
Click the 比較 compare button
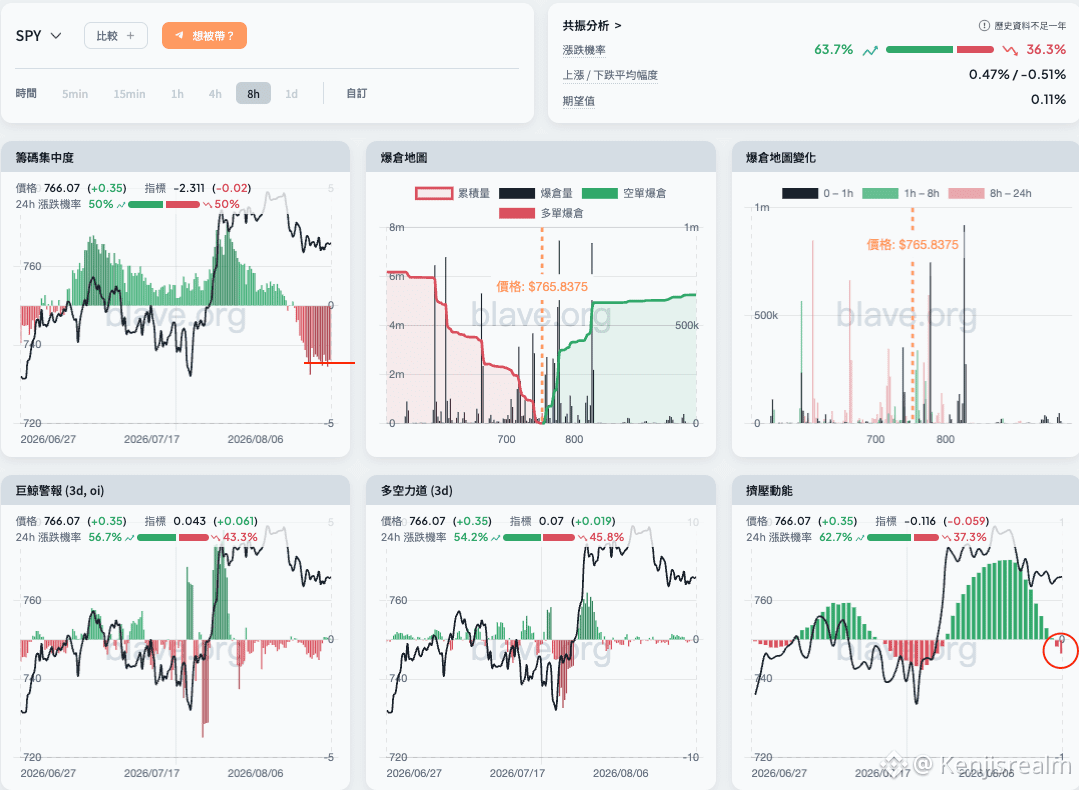point(116,36)
